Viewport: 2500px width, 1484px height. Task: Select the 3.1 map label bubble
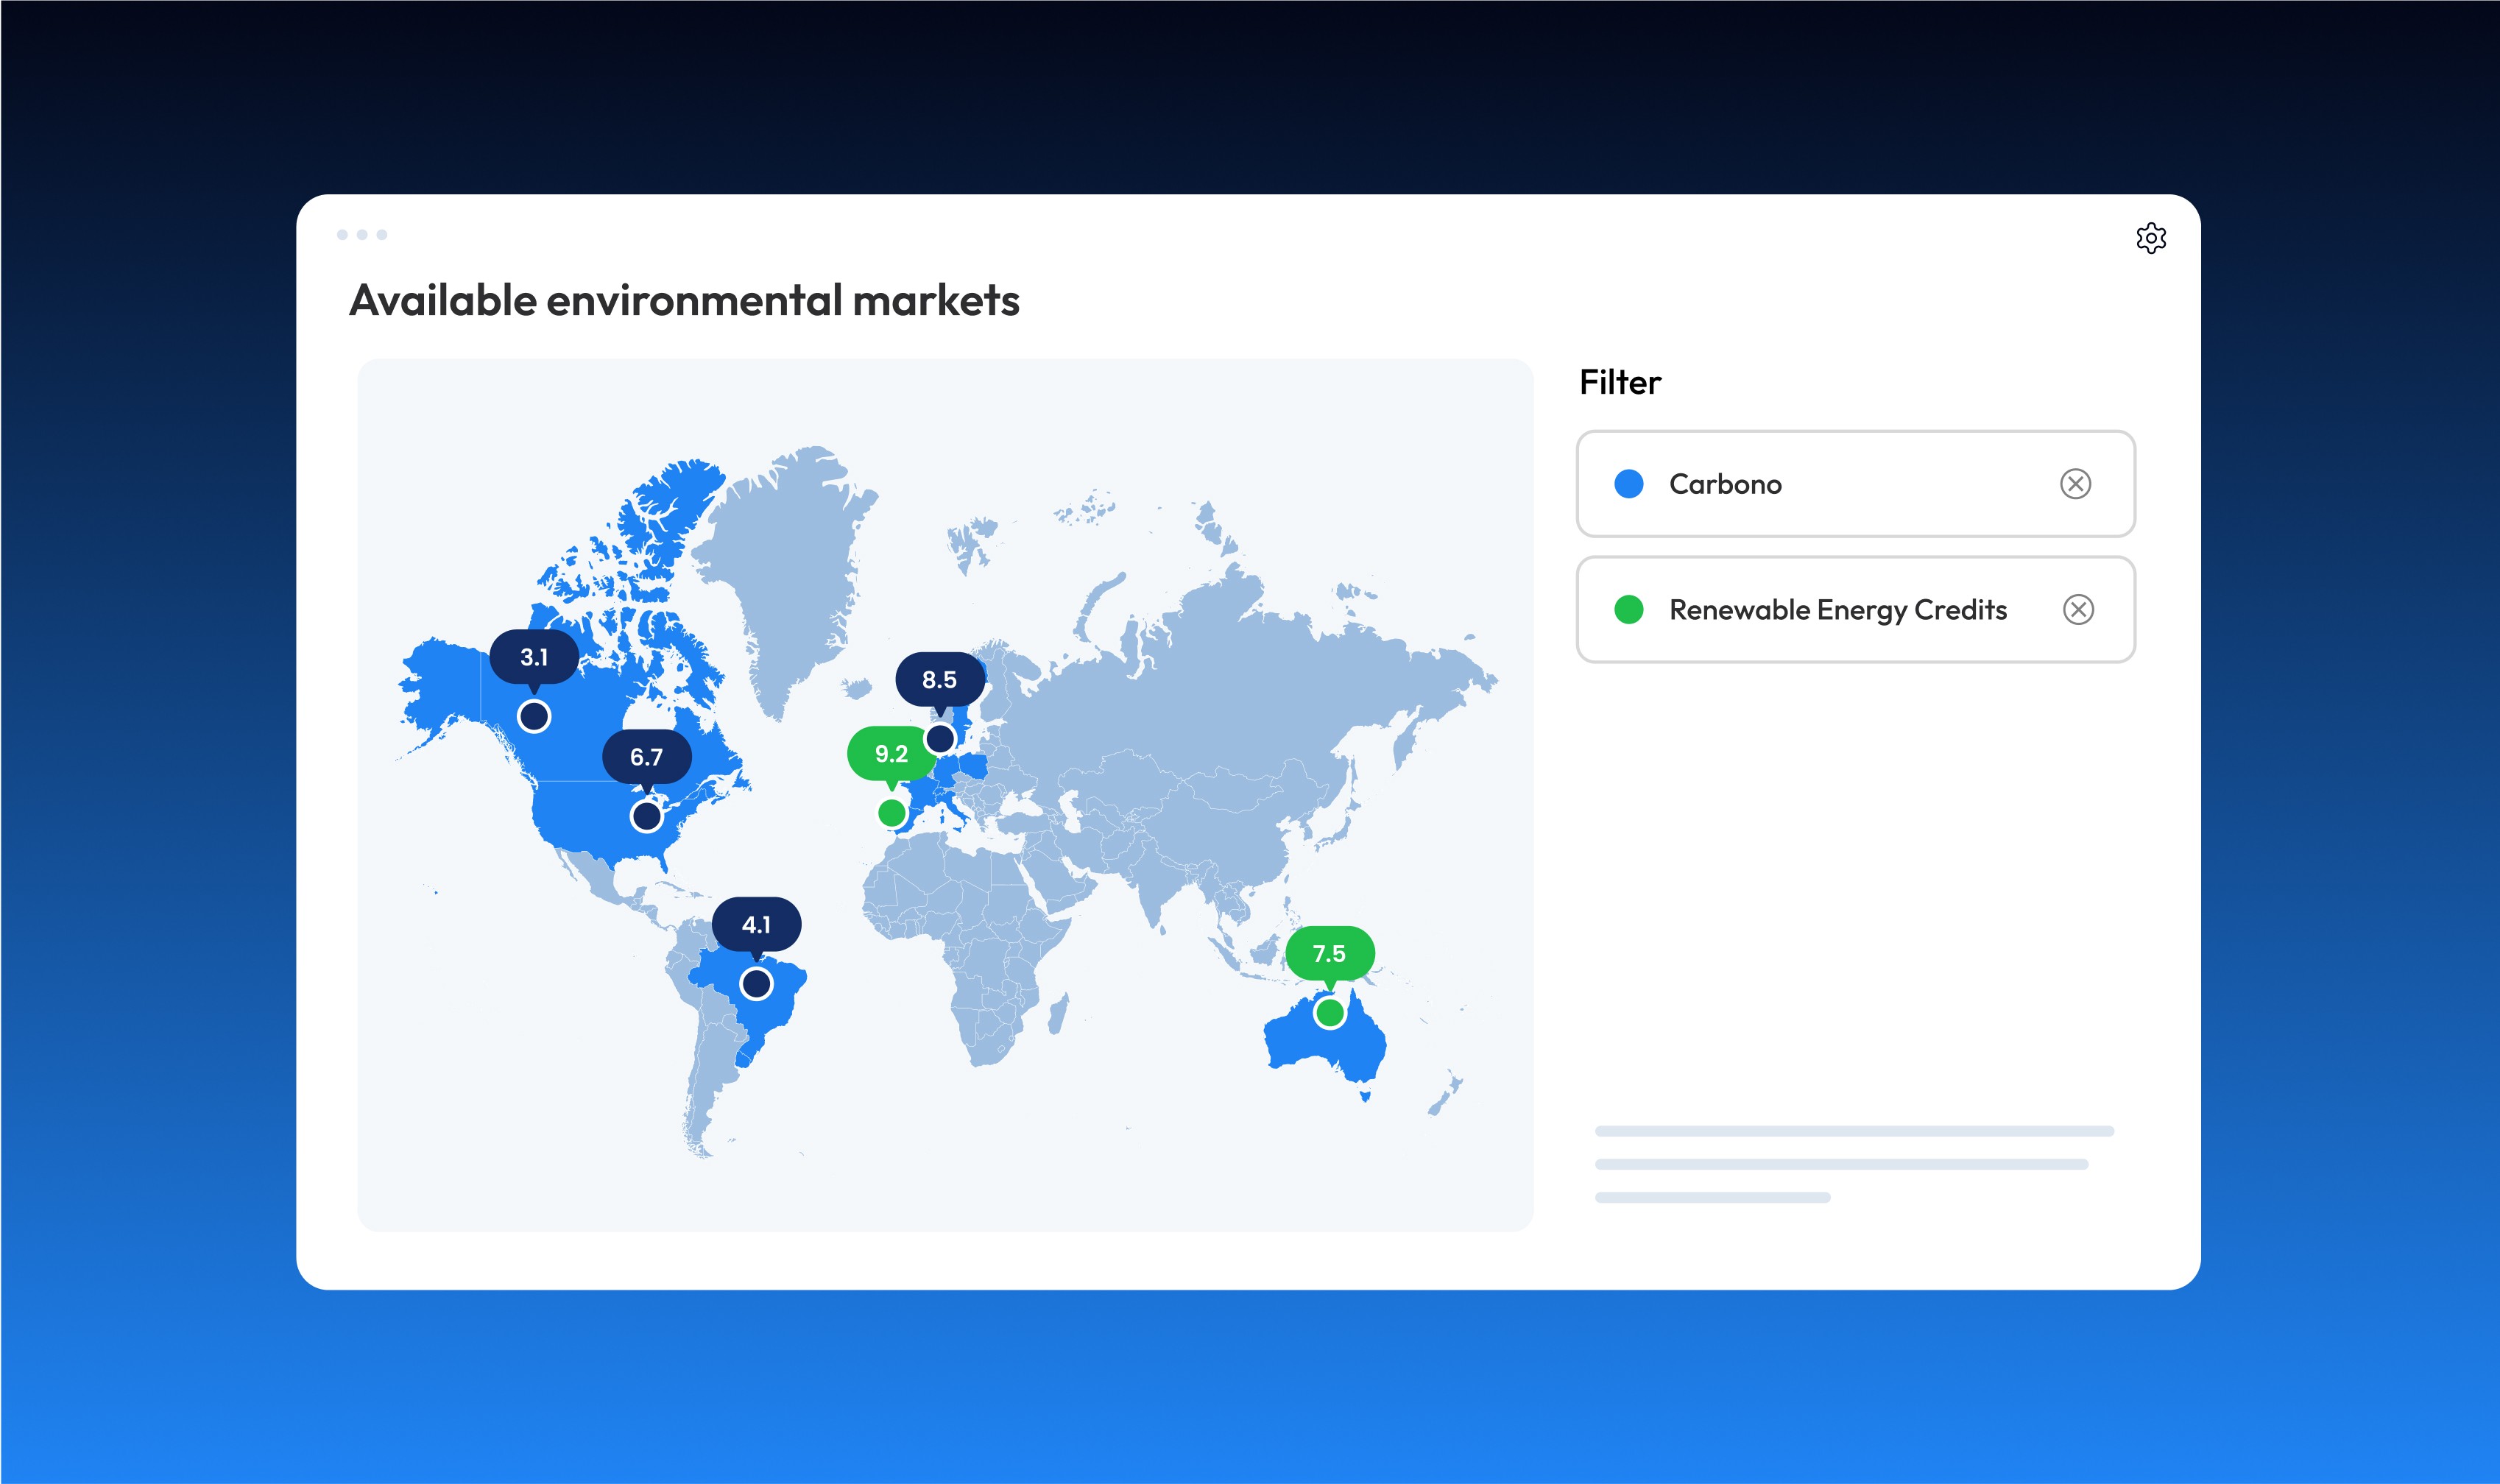tap(534, 657)
